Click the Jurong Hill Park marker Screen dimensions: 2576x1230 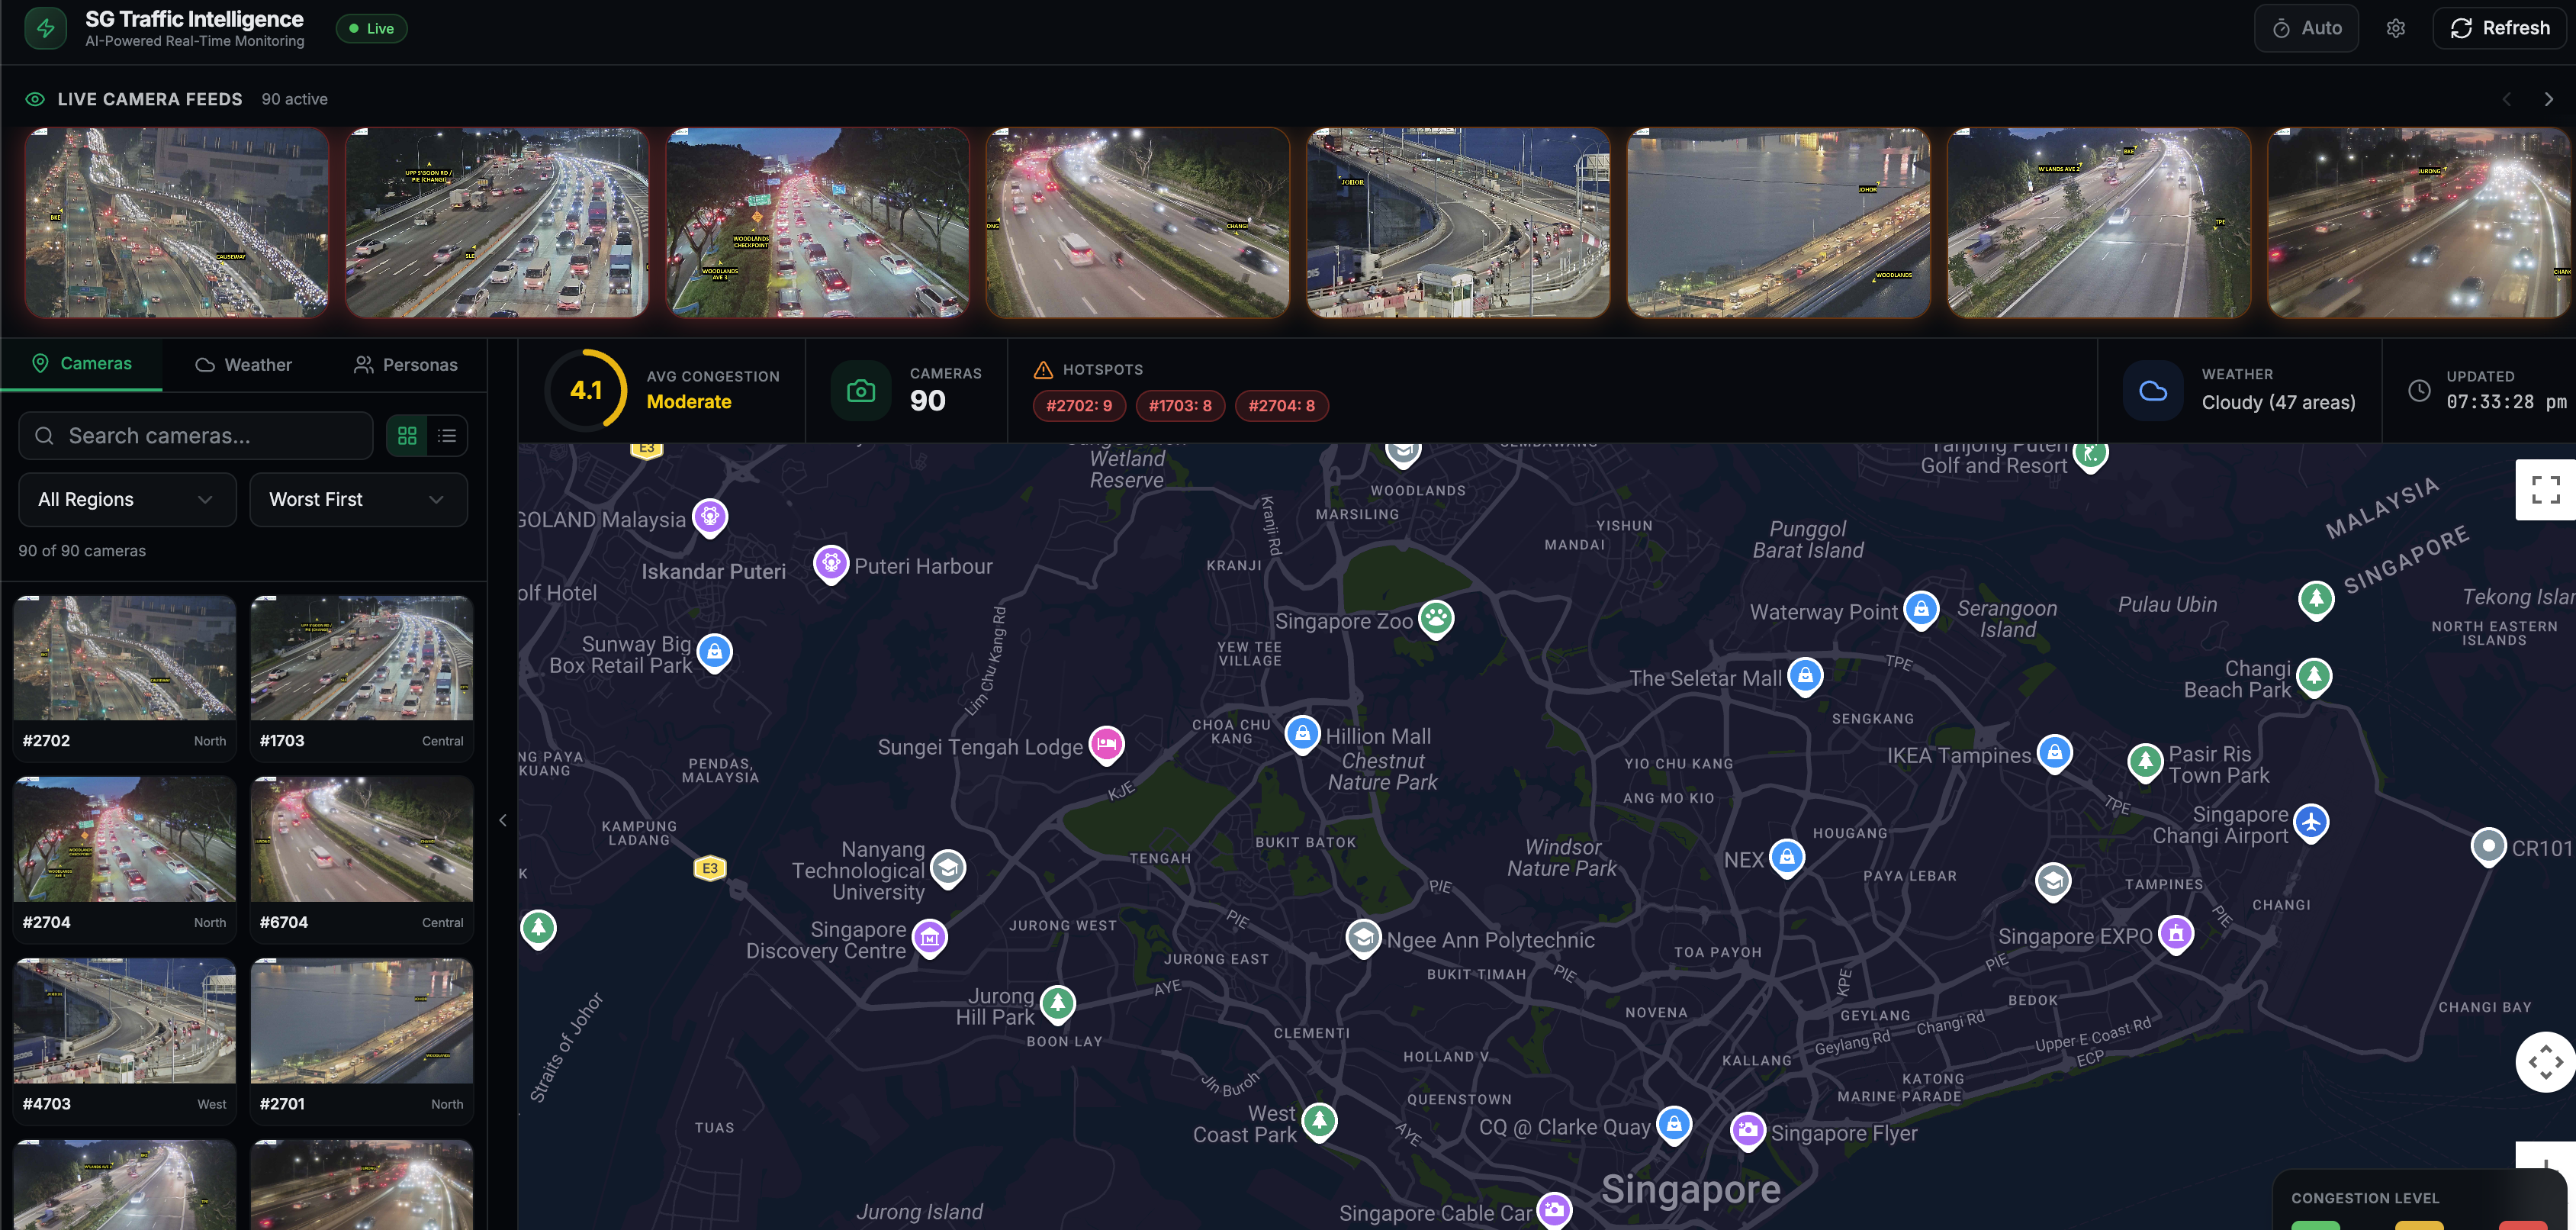tap(1058, 1004)
